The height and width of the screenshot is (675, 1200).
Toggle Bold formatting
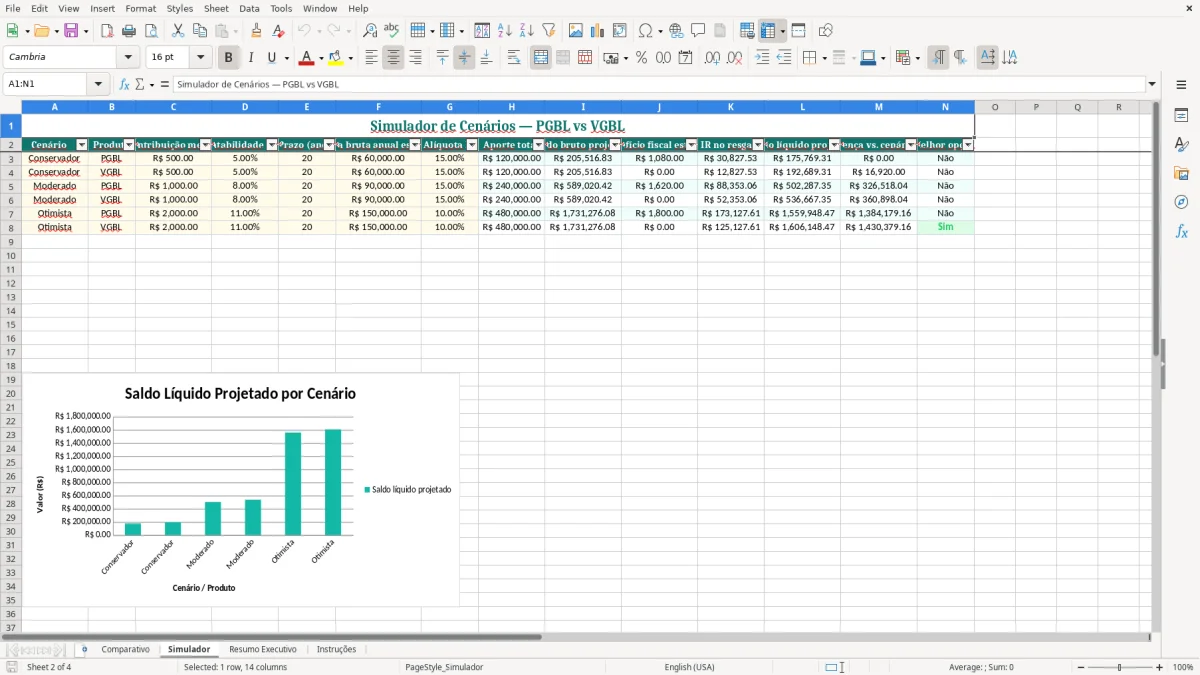tap(229, 58)
